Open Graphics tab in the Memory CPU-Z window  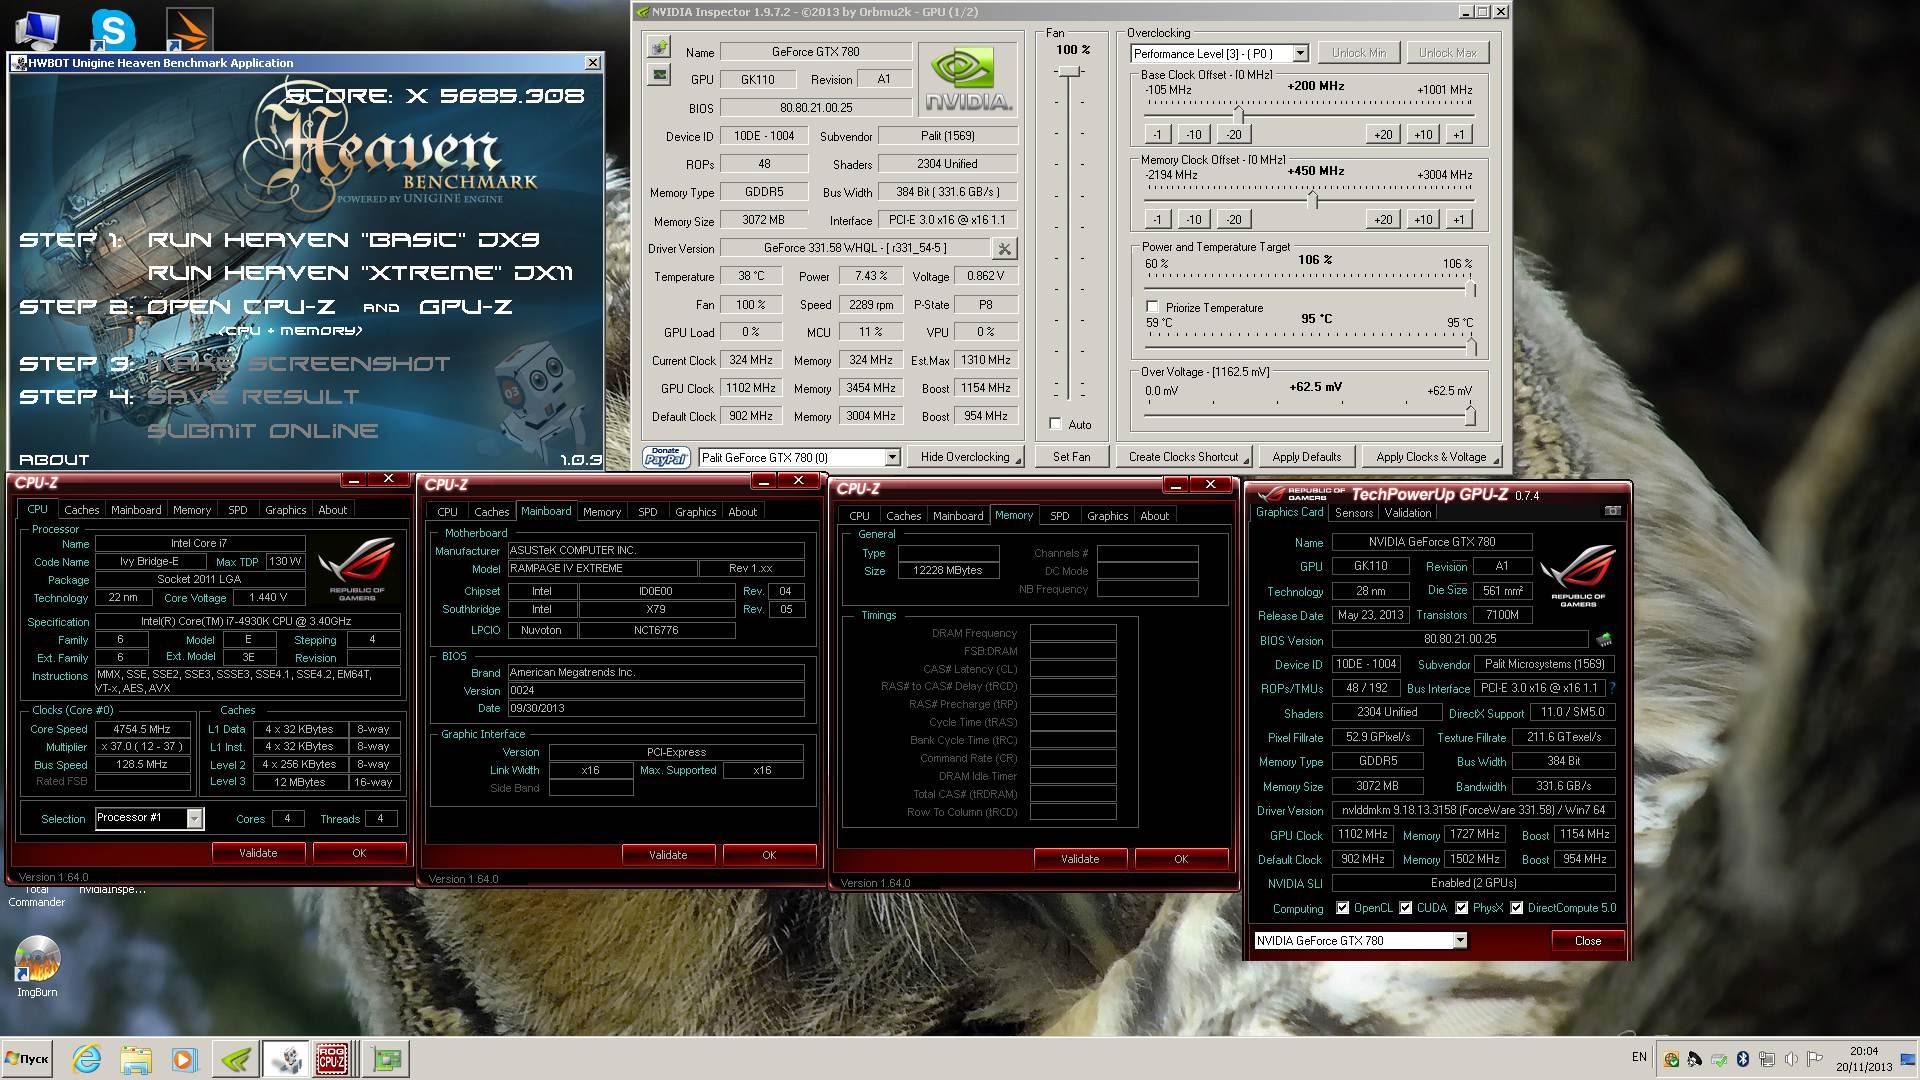(1107, 516)
